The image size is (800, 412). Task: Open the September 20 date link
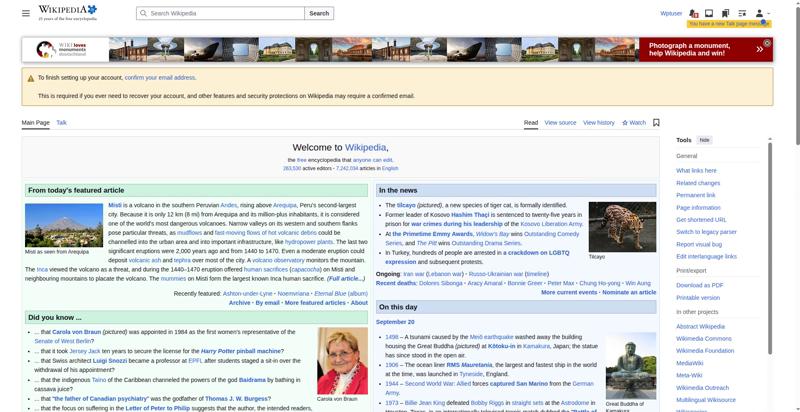395,322
